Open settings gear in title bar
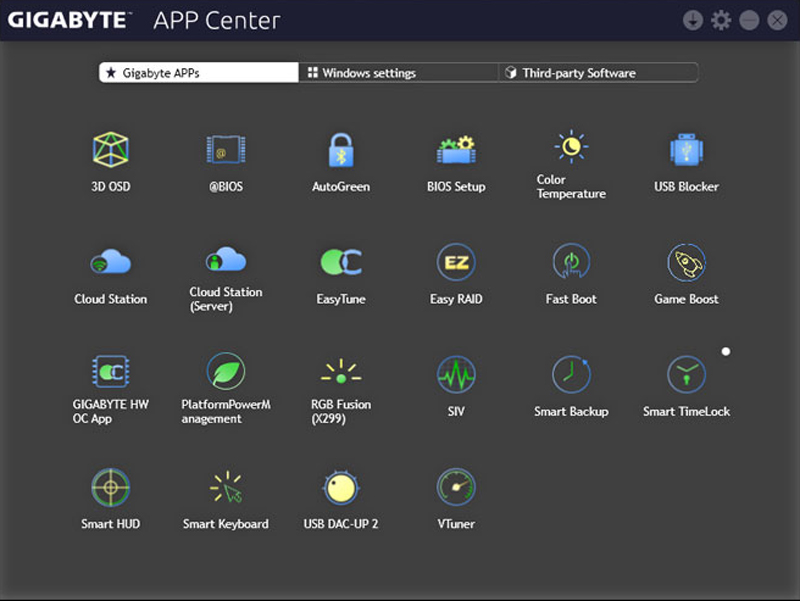Viewport: 800px width, 601px height. point(721,20)
